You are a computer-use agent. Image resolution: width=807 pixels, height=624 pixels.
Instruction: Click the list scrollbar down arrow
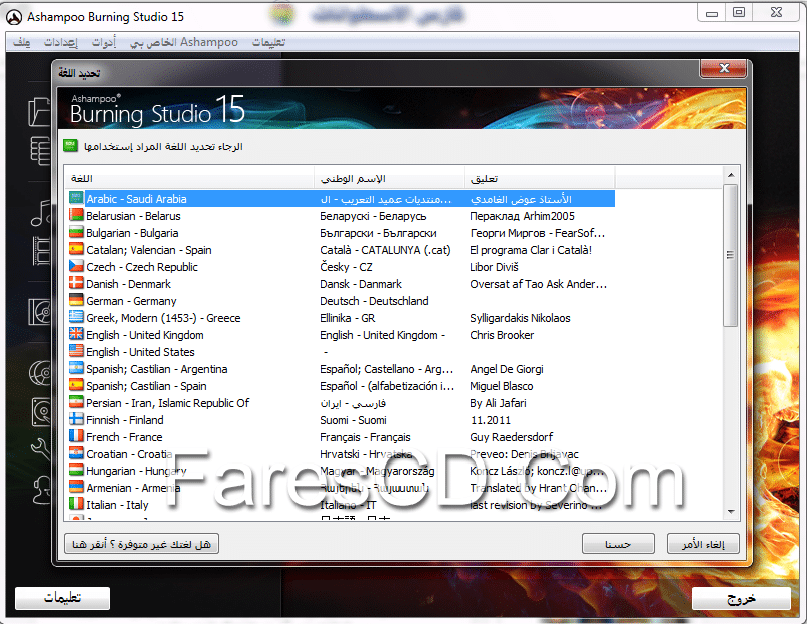(x=731, y=512)
